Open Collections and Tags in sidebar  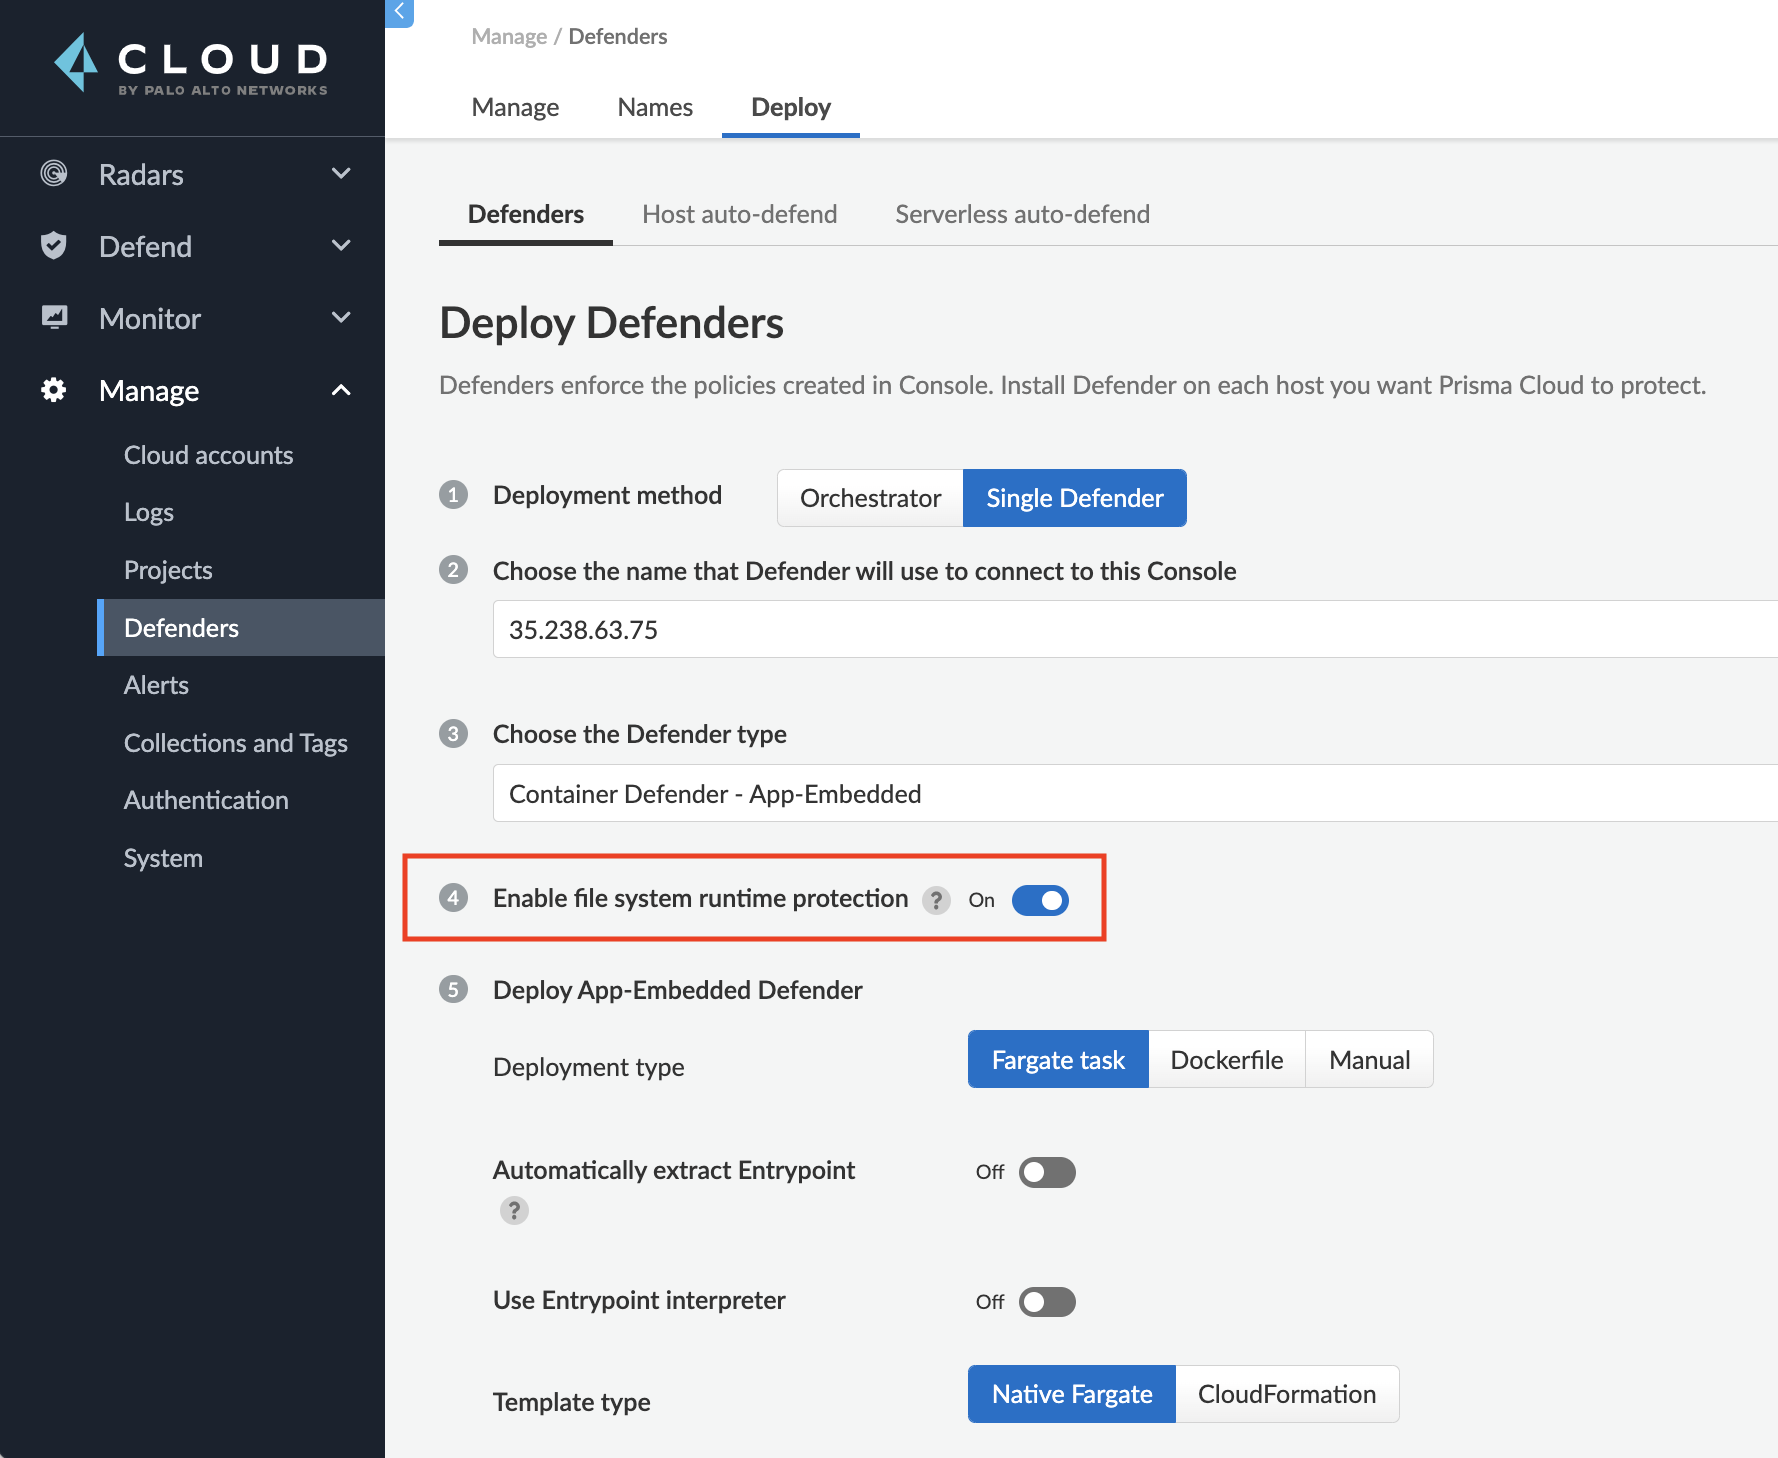pos(236,743)
